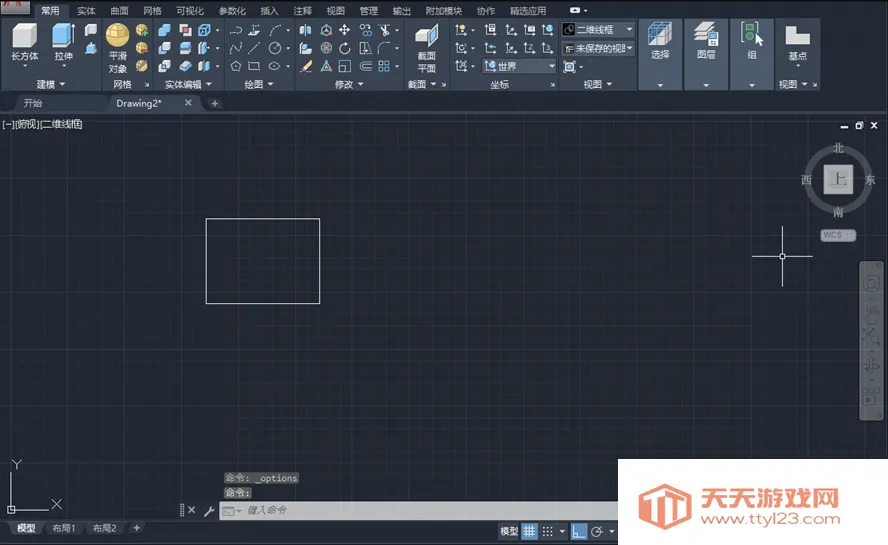
Task: Expand the 绘图 panel flyout
Action: tap(259, 84)
